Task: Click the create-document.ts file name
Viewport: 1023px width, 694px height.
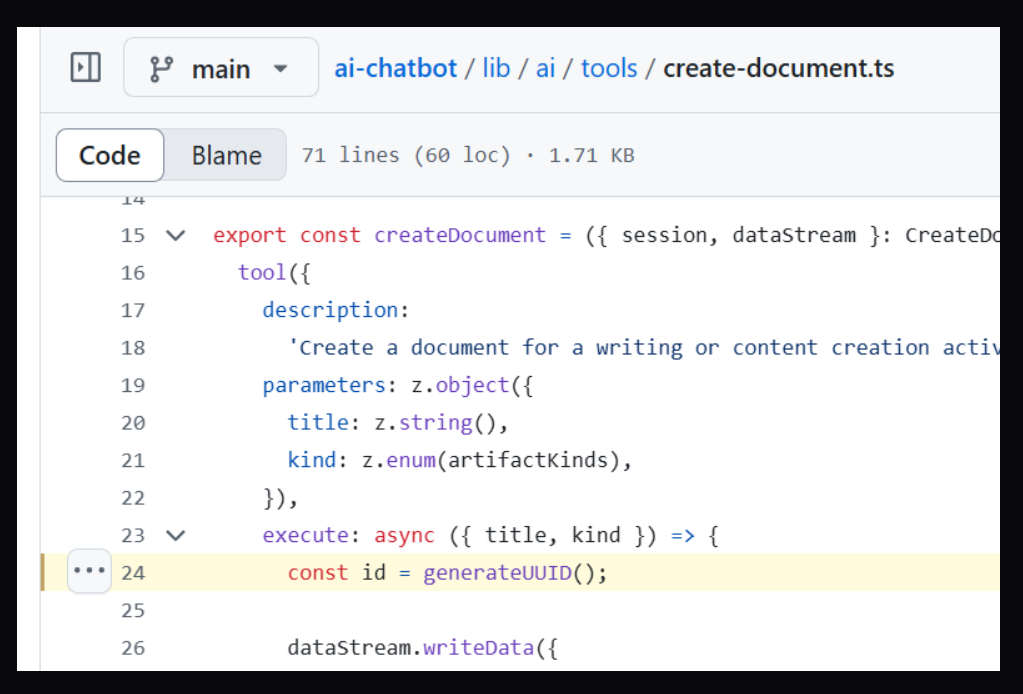Action: (x=778, y=68)
